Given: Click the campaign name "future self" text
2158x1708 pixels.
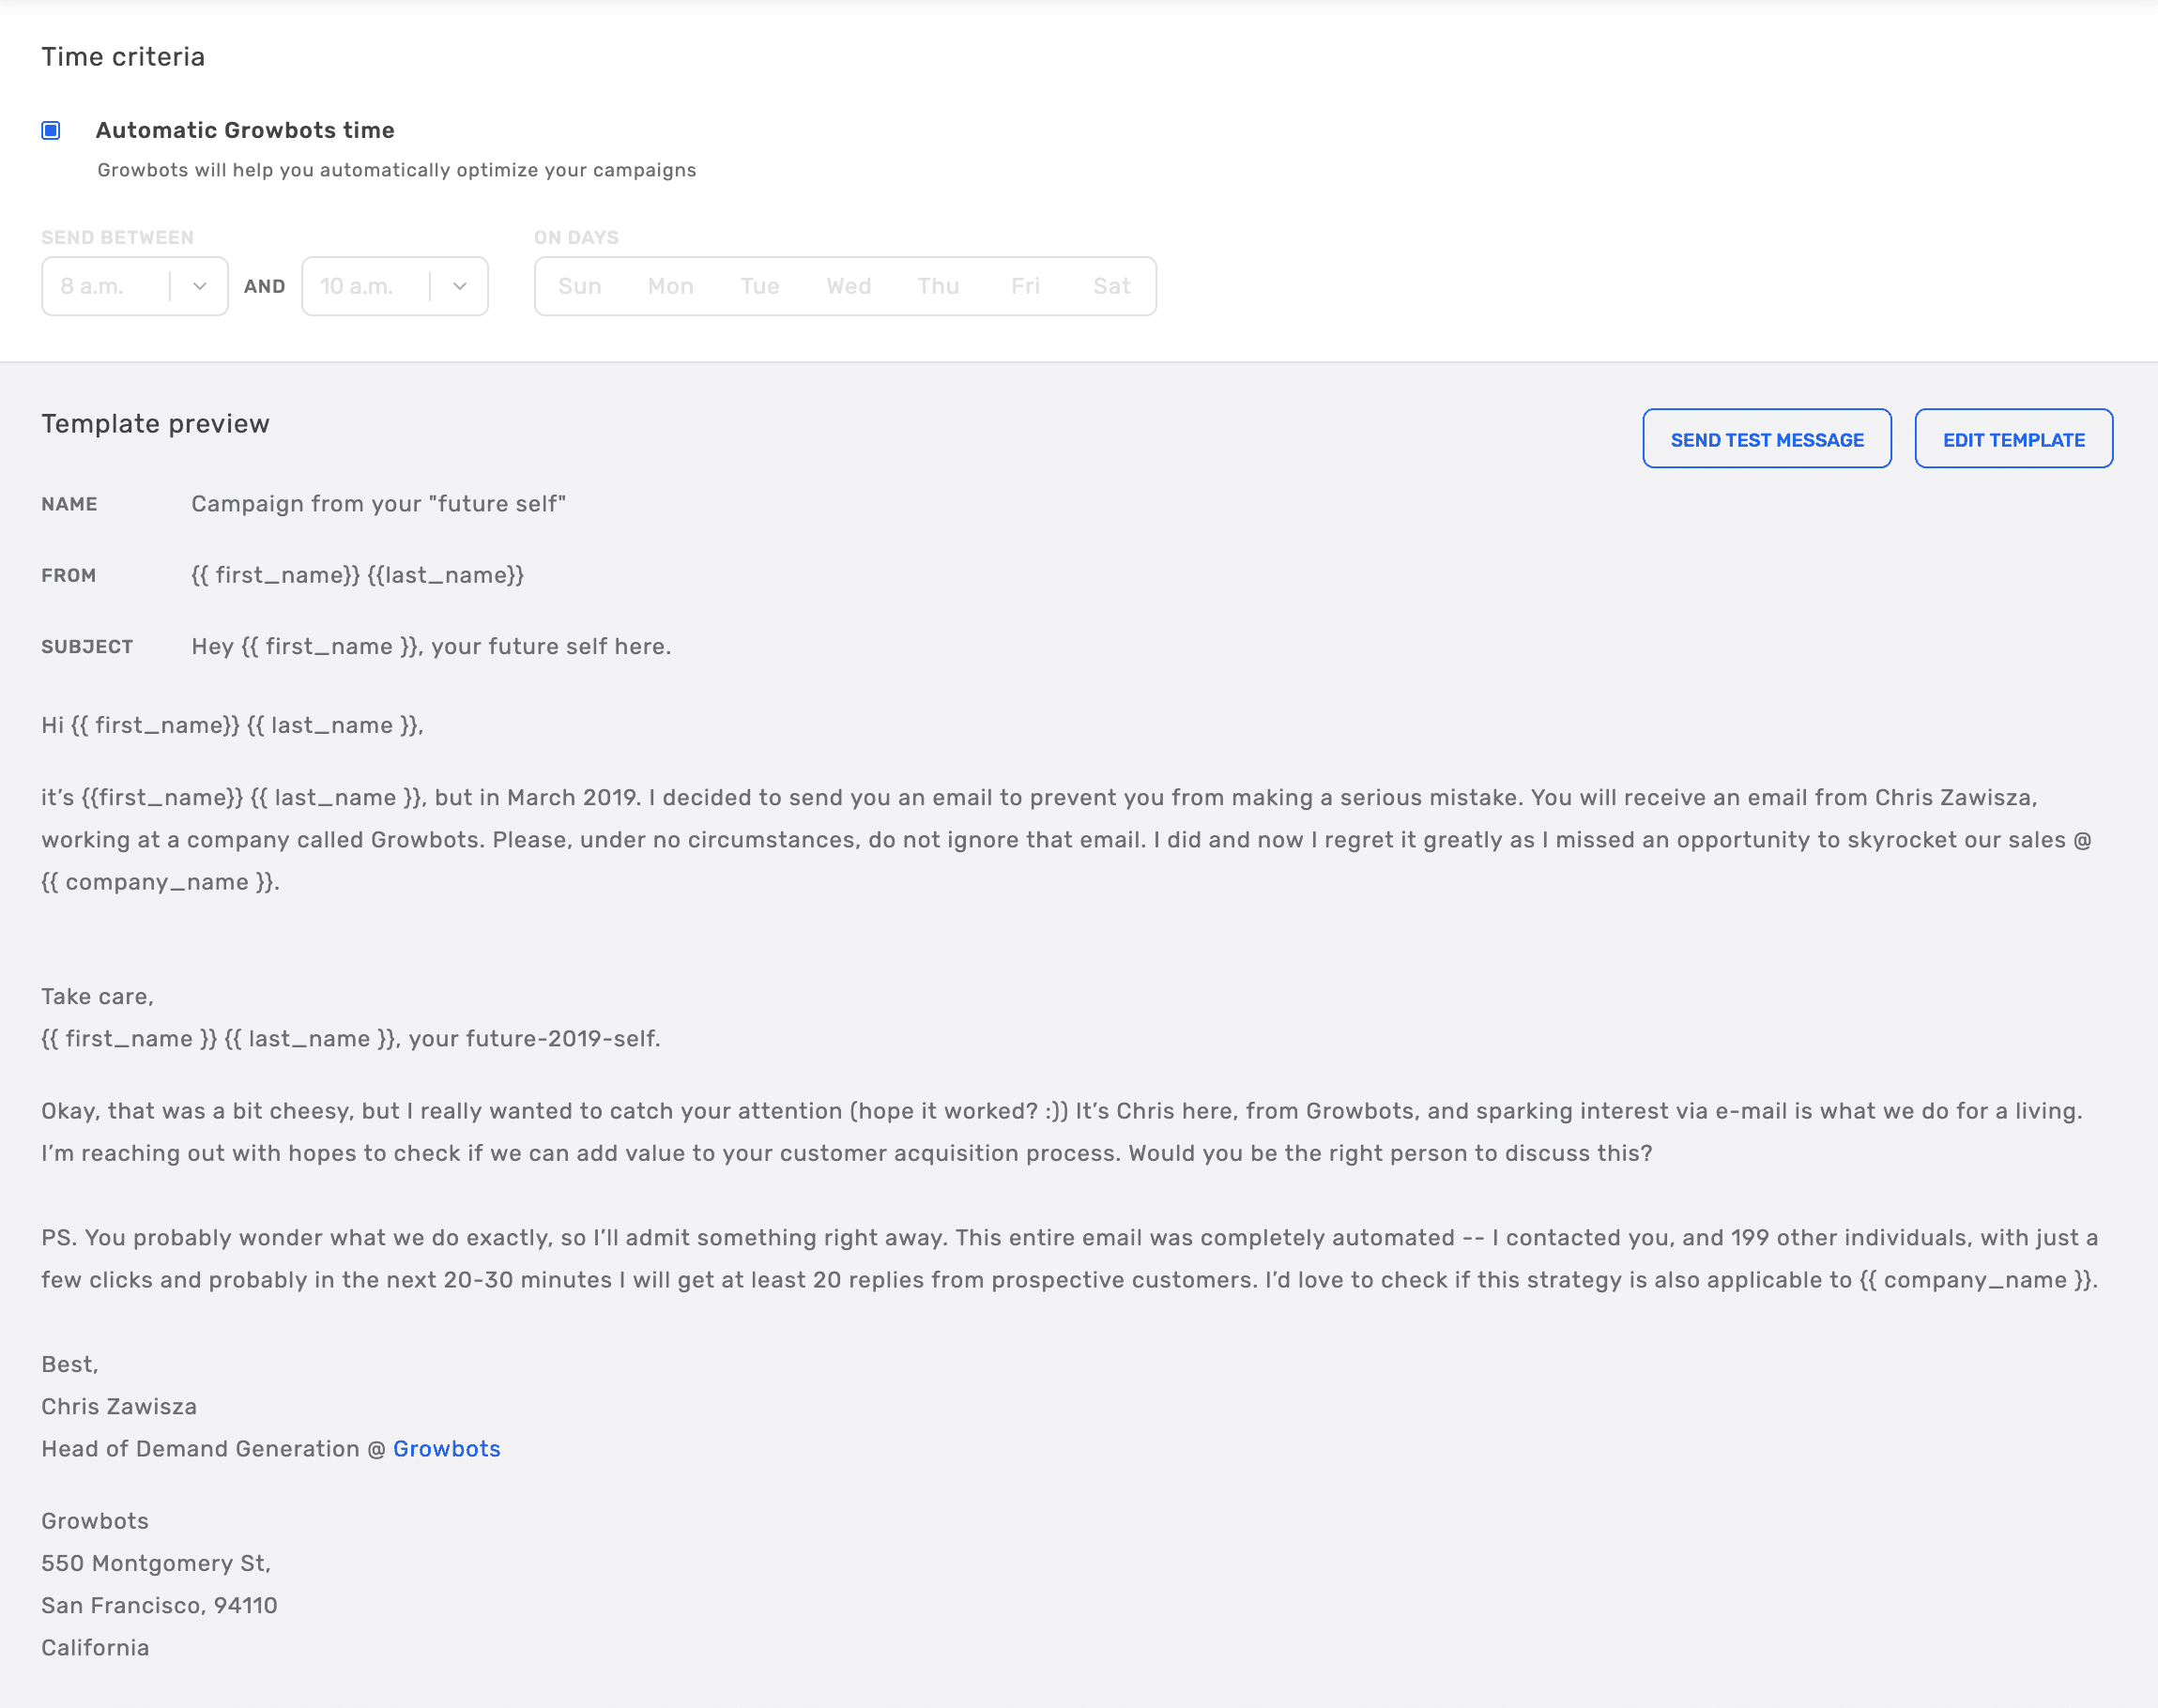Looking at the screenshot, I should pyautogui.click(x=379, y=504).
